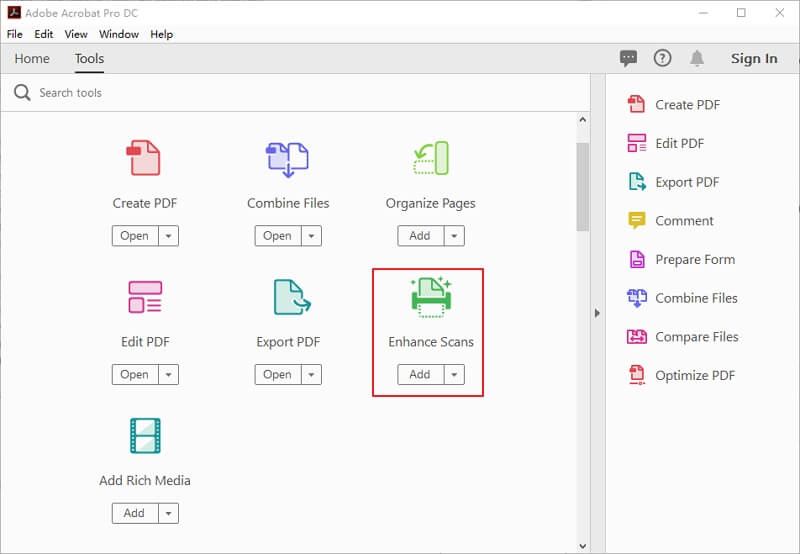Click the Export PDF tool icon
The height and width of the screenshot is (554, 800).
tap(290, 297)
